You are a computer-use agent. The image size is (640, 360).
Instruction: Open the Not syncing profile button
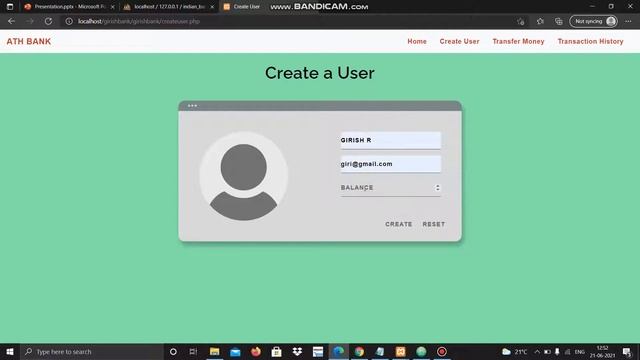pyautogui.click(x=593, y=21)
